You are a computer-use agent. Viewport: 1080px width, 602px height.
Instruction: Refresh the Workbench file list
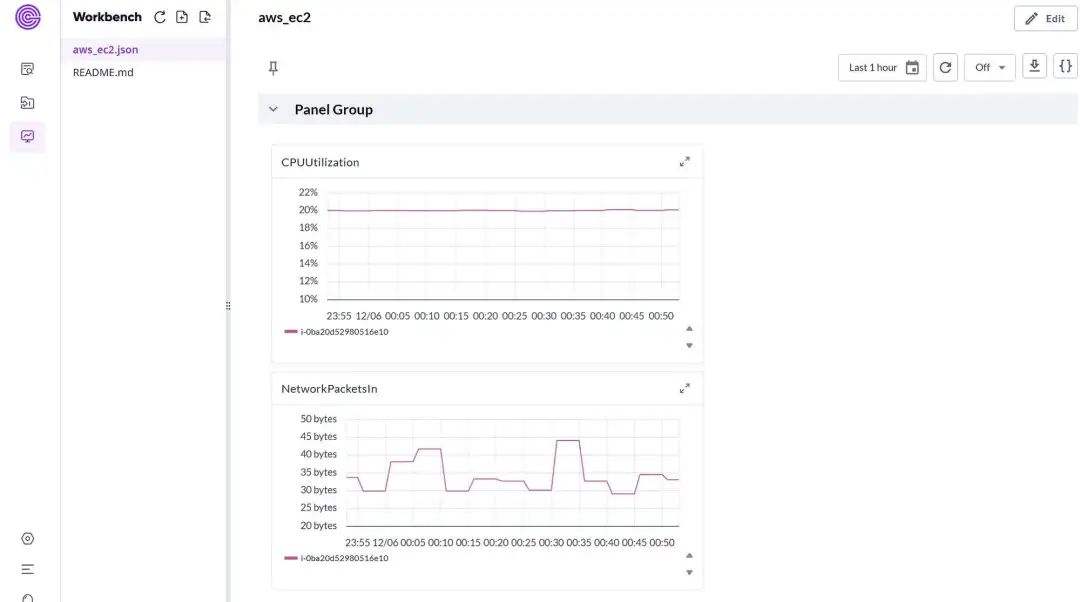pyautogui.click(x=160, y=17)
